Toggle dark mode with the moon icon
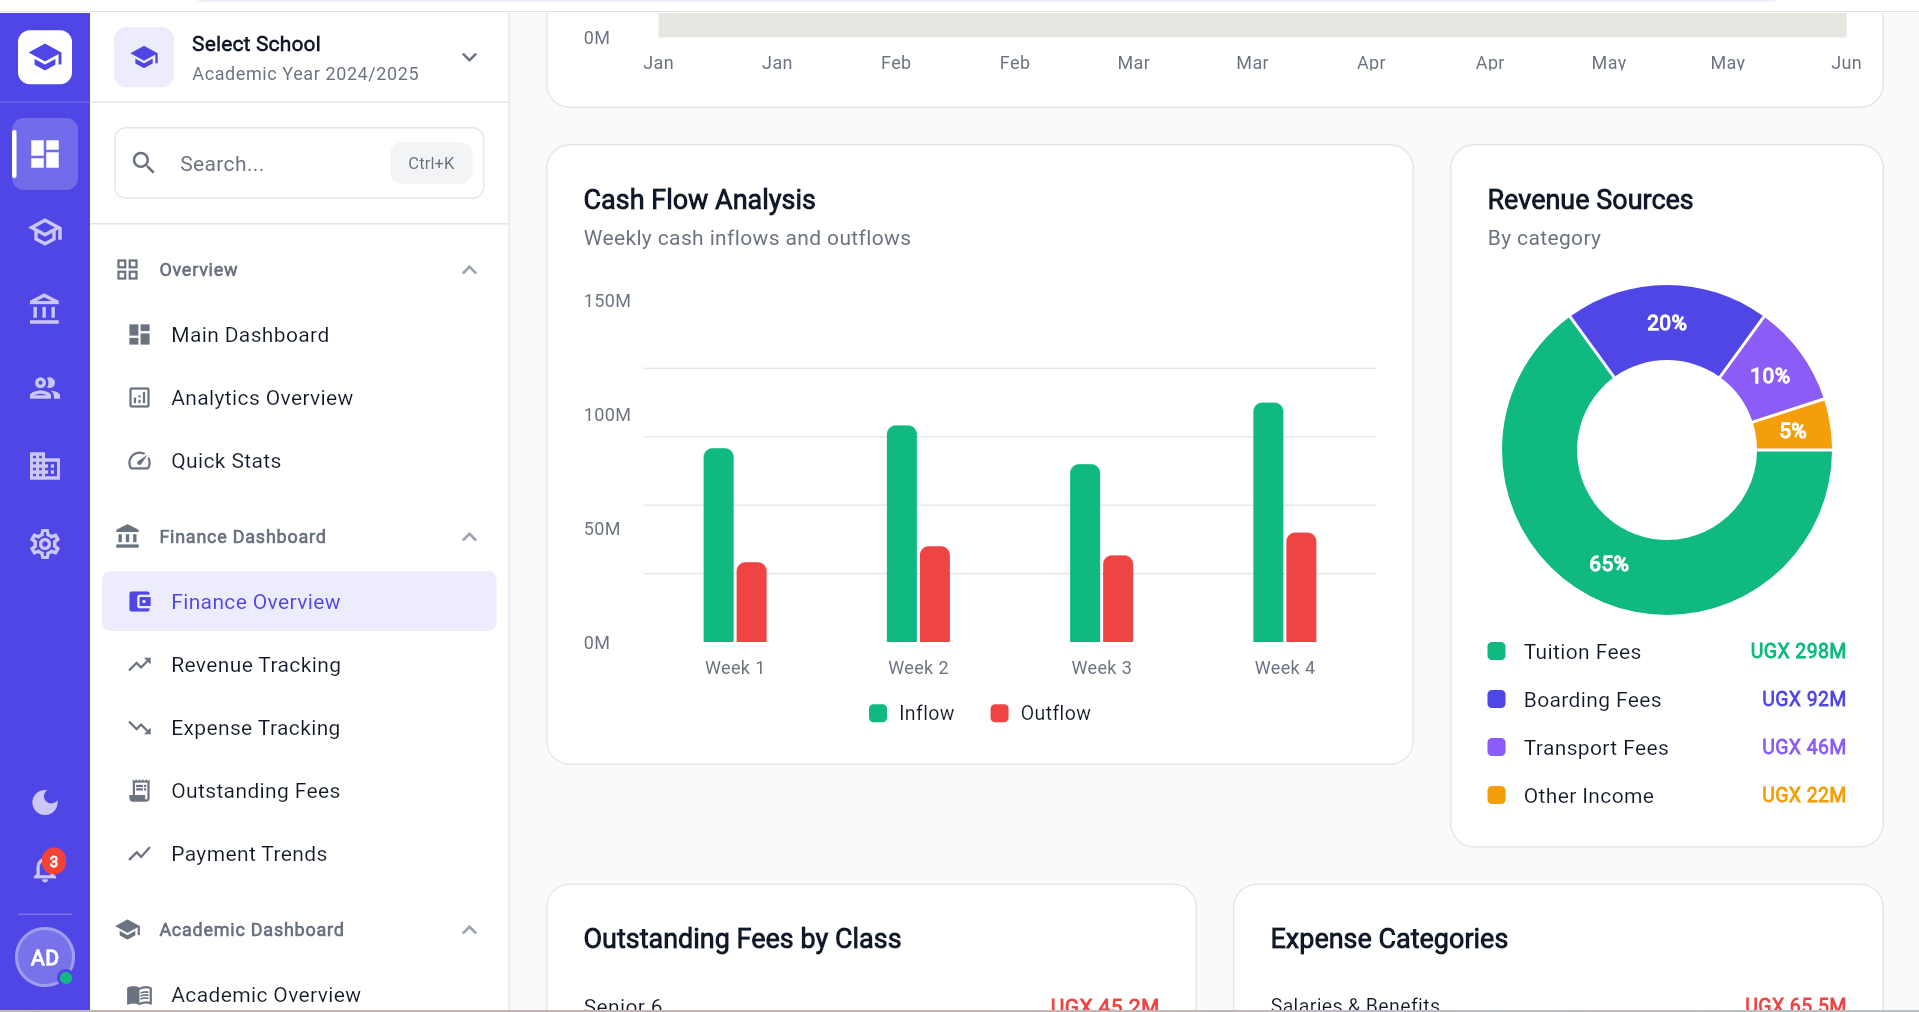 click(x=44, y=802)
